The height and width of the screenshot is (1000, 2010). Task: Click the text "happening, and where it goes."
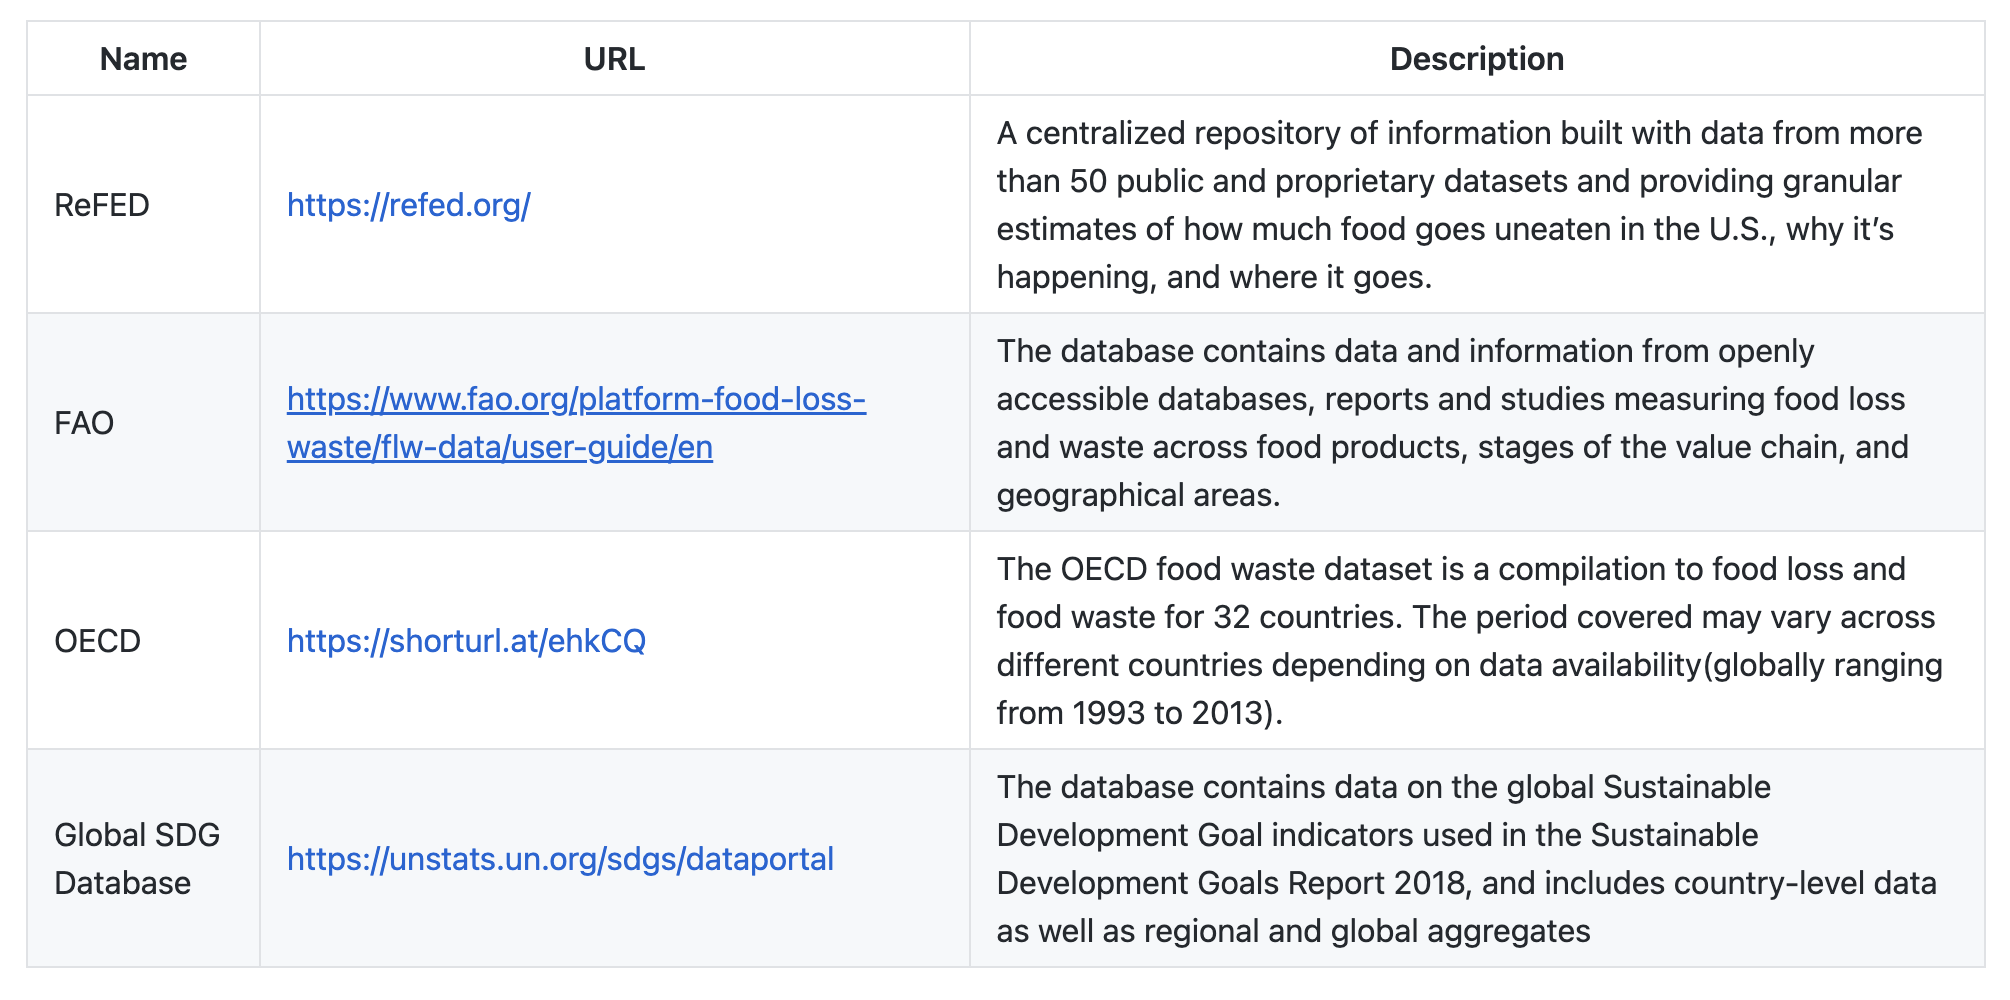pyautogui.click(x=1214, y=277)
